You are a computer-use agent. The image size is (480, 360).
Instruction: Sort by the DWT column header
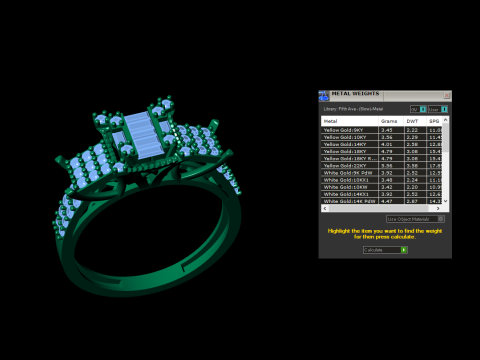[415, 121]
